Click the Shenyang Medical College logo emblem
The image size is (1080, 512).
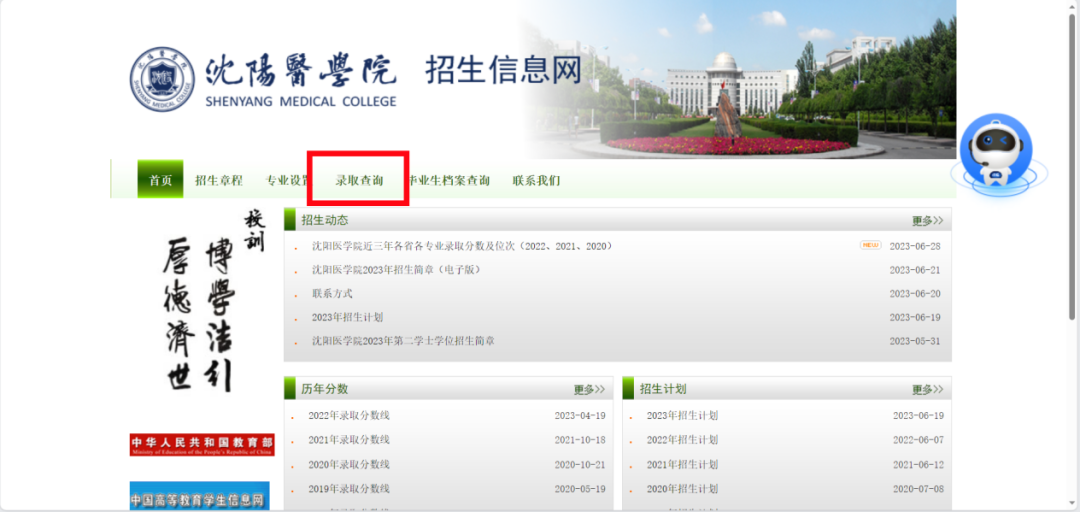pyautogui.click(x=162, y=79)
